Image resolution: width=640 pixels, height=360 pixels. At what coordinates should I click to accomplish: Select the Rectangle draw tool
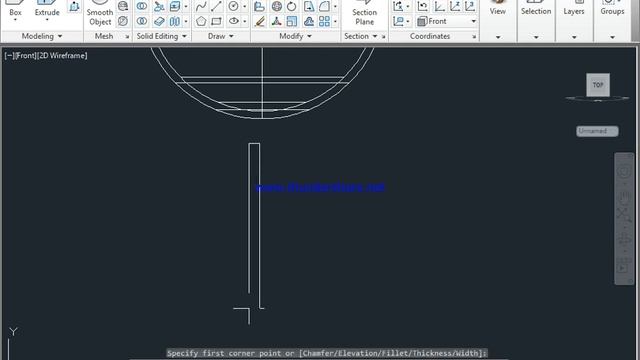point(217,21)
